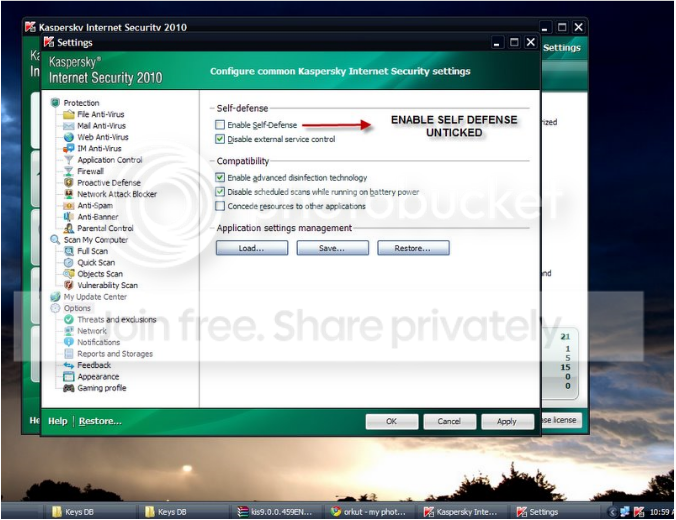Click the Anti-Banner icon
Screen dimensions: 676x520
click(x=69, y=217)
